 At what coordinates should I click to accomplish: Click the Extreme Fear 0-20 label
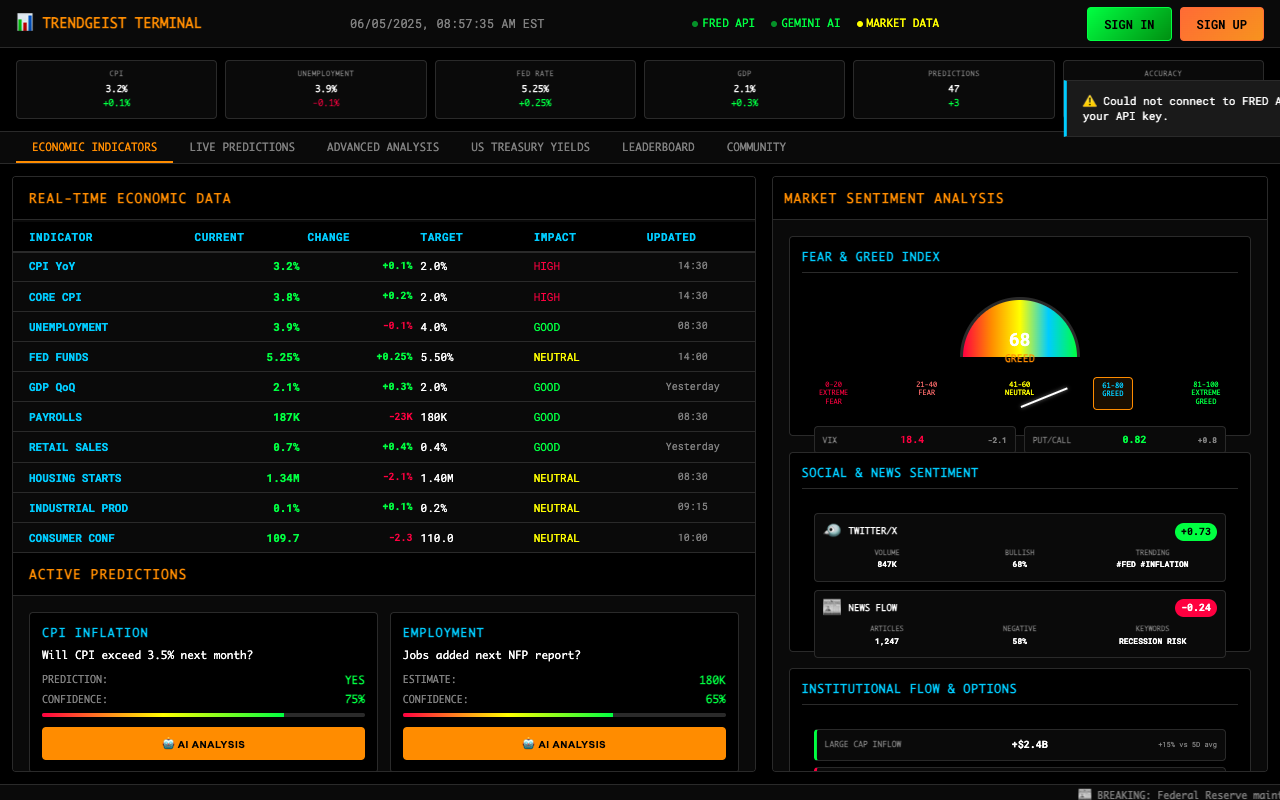833,393
